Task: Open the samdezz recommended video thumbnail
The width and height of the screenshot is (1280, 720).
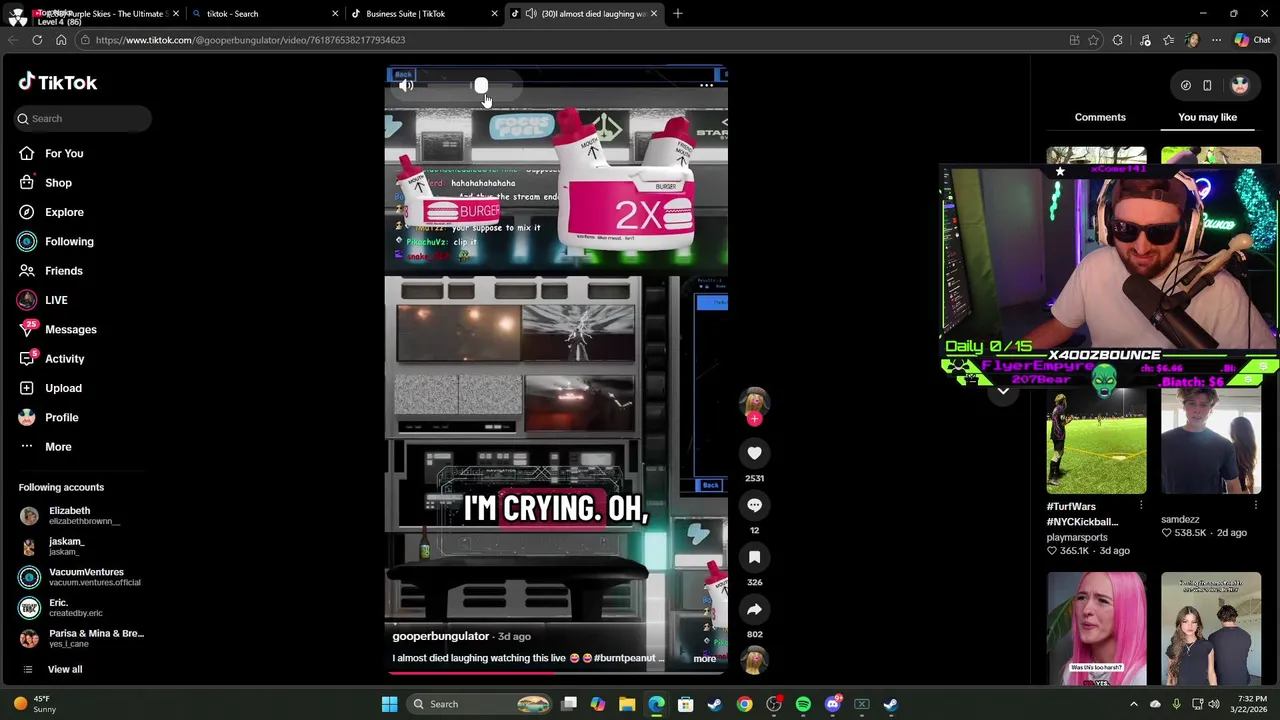Action: pyautogui.click(x=1211, y=440)
